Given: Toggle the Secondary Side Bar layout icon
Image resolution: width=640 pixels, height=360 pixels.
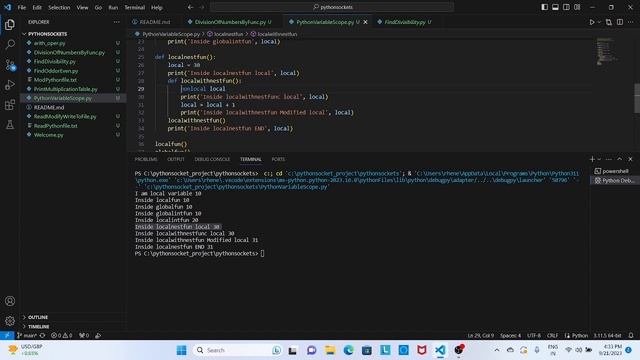Looking at the screenshot, I should tap(566, 7).
